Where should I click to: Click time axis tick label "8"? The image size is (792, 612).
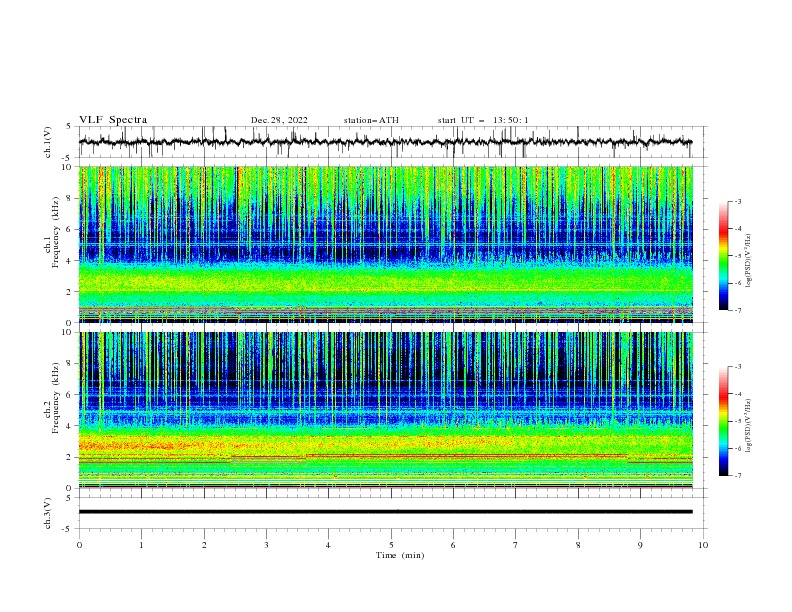pyautogui.click(x=578, y=545)
